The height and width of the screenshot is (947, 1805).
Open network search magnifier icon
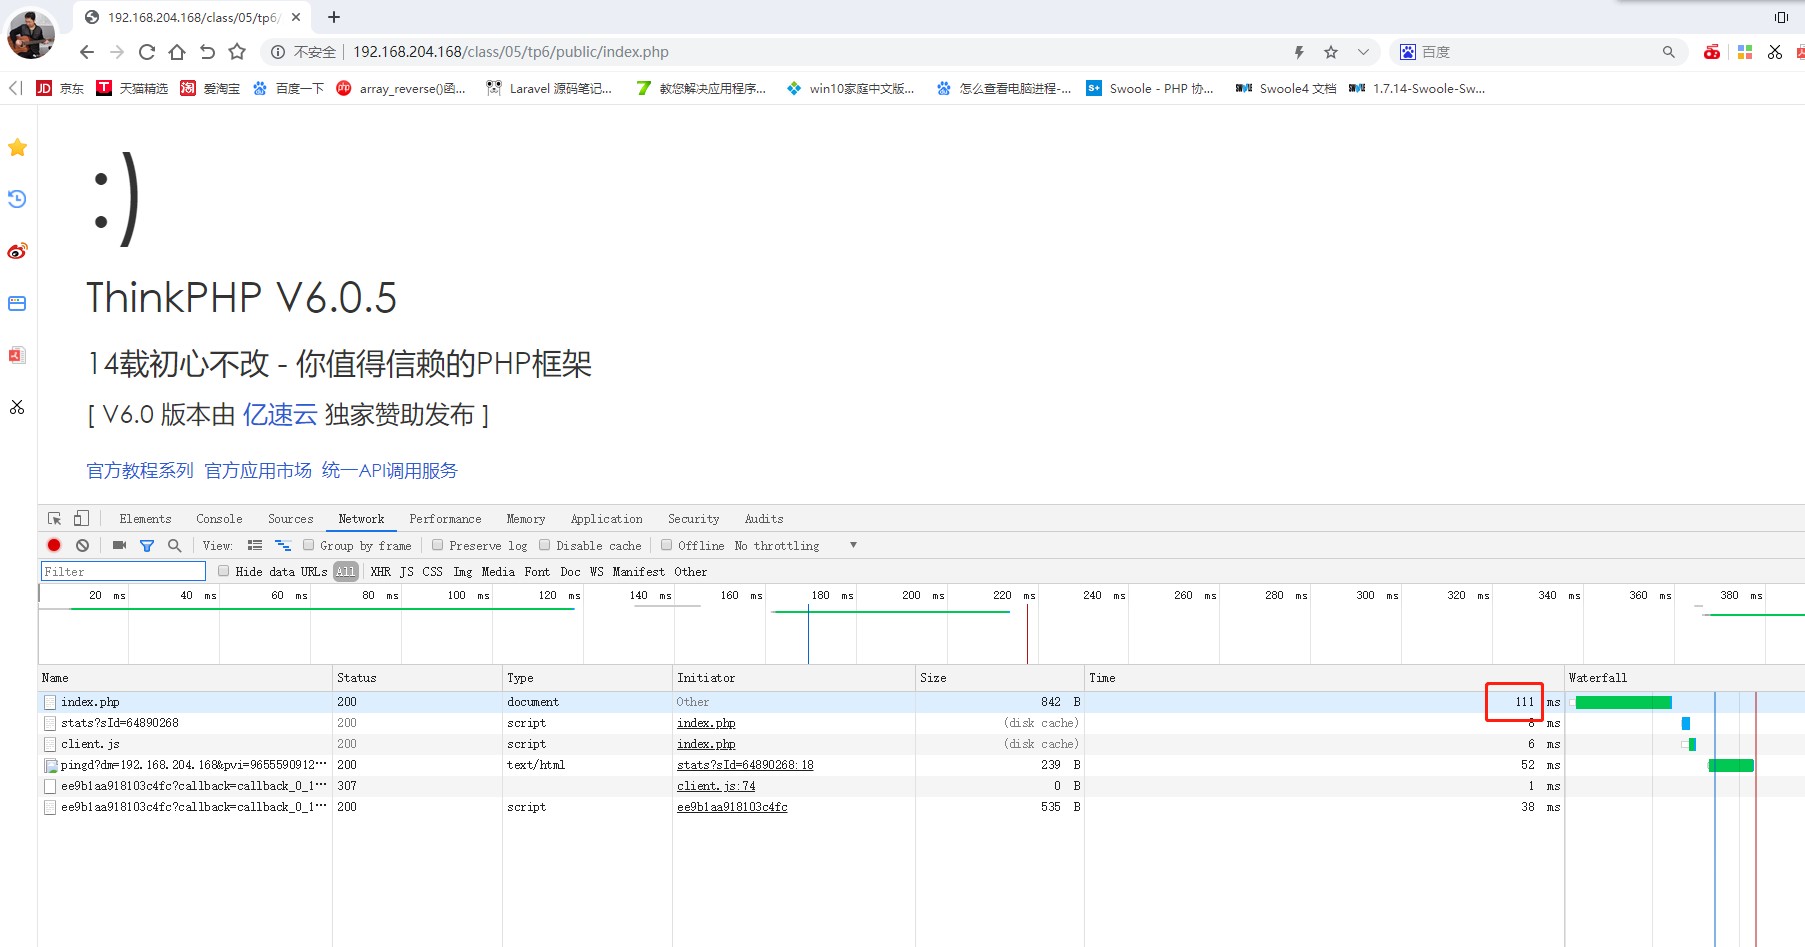click(175, 545)
